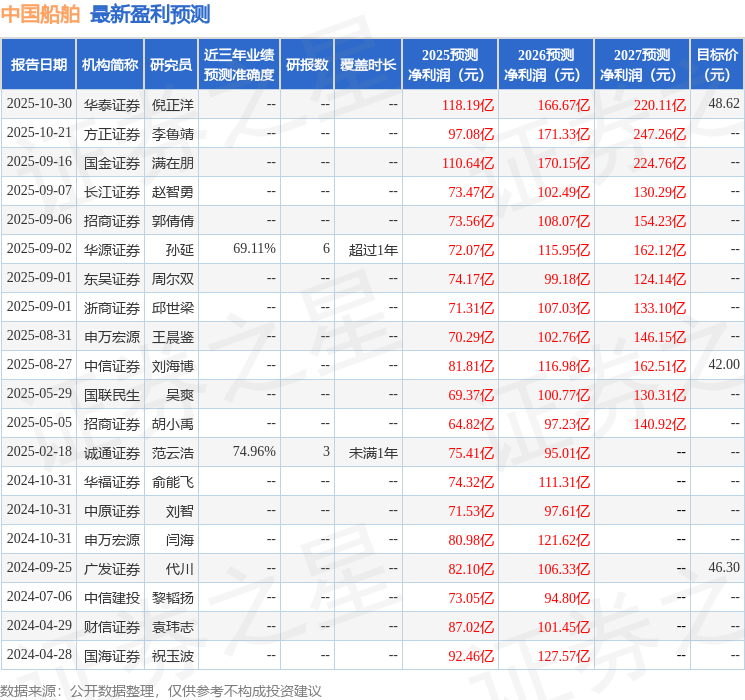Image resolution: width=745 pixels, height=700 pixels.
Task: Click the 近三年业绩预测准确度 column header
Action: tap(239, 65)
